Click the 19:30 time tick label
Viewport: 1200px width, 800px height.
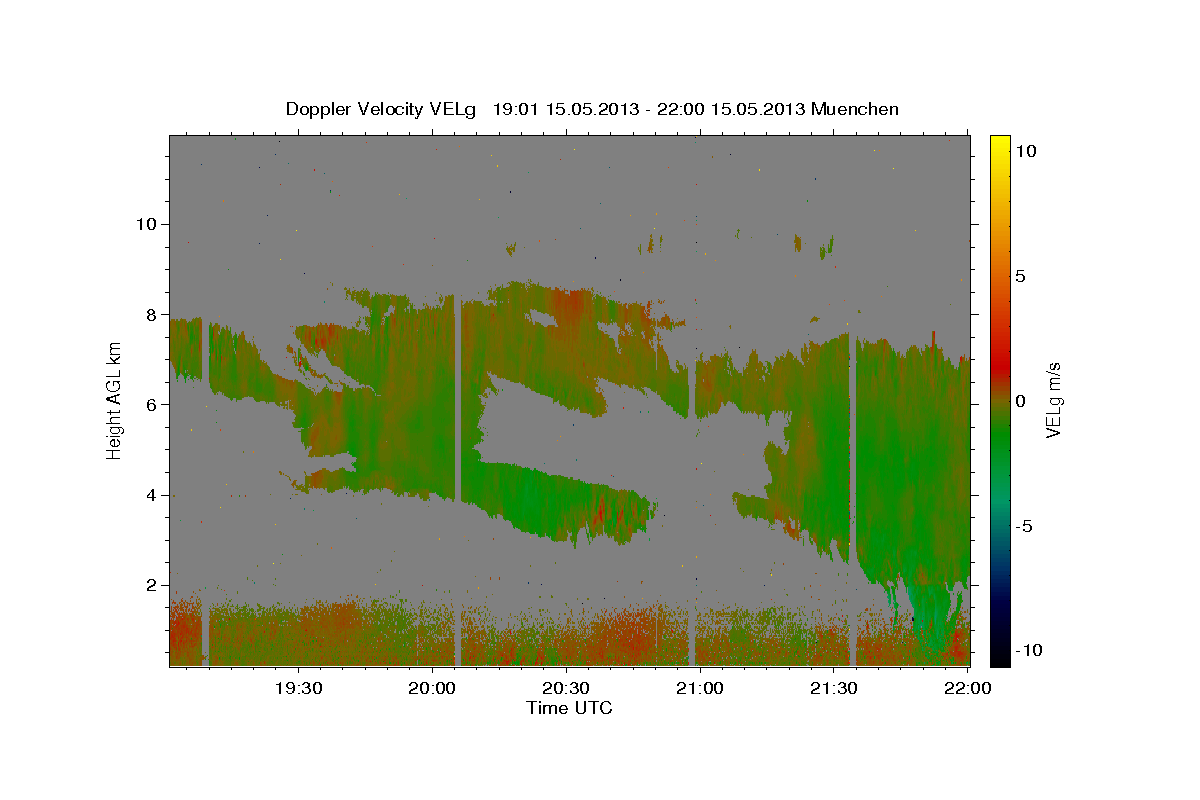(x=298, y=688)
